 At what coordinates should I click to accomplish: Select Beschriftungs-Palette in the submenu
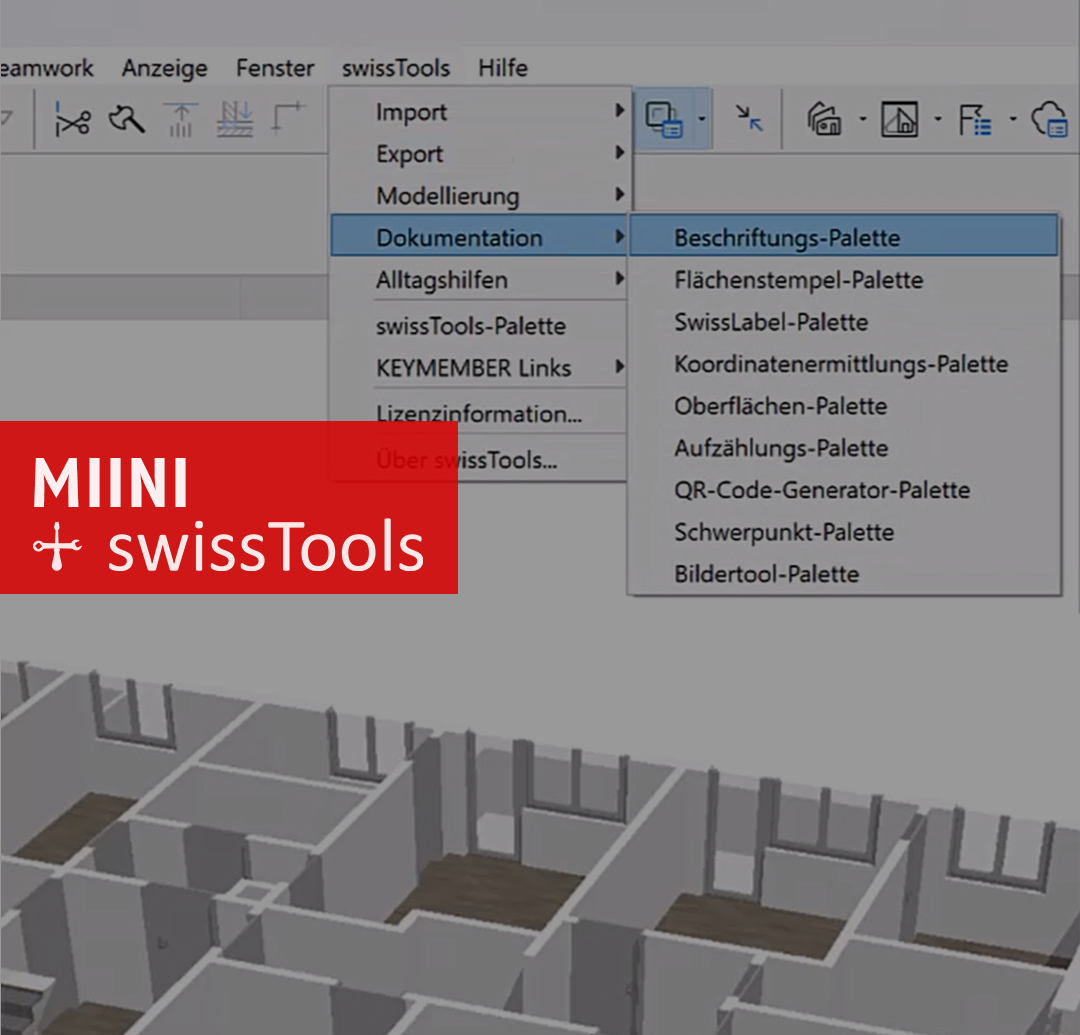pos(844,236)
